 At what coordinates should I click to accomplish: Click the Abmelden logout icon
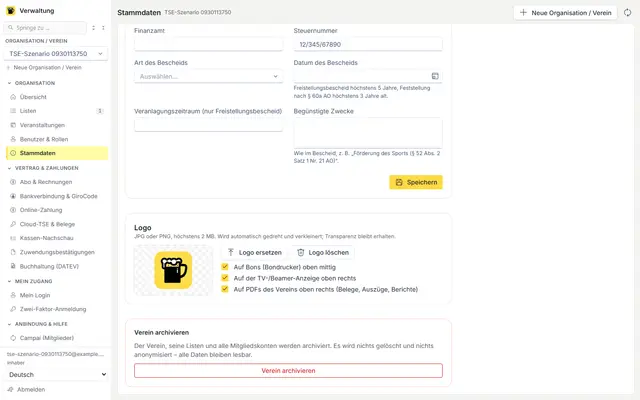[x=11, y=389]
